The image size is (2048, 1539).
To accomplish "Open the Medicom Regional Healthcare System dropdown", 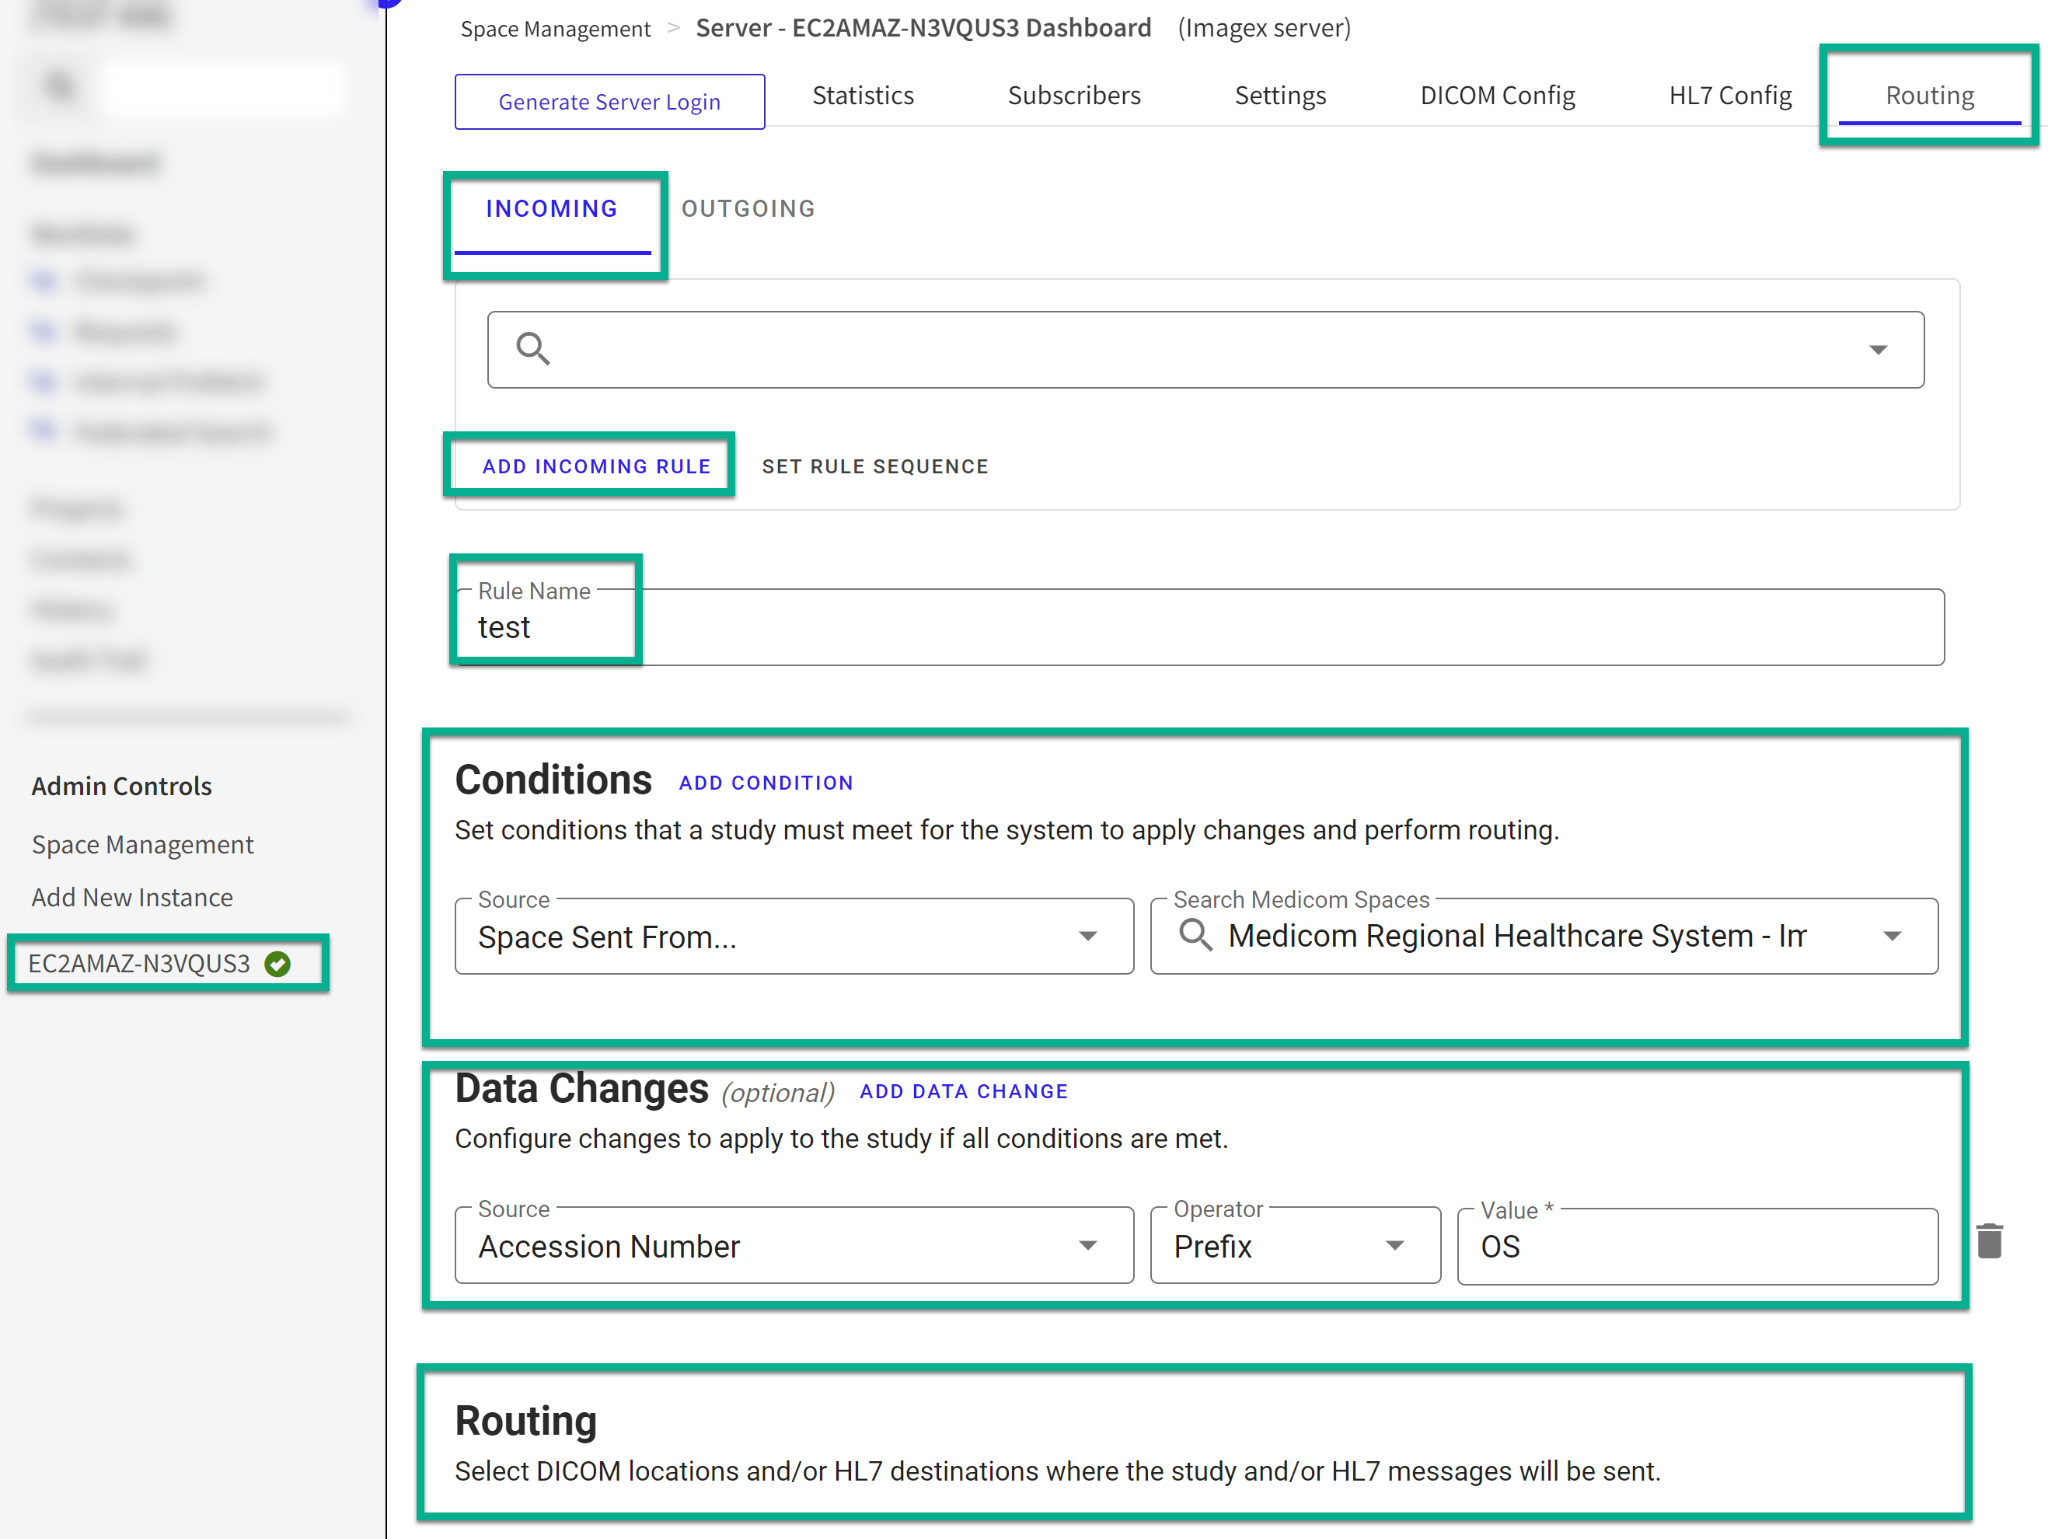I will tap(1893, 936).
